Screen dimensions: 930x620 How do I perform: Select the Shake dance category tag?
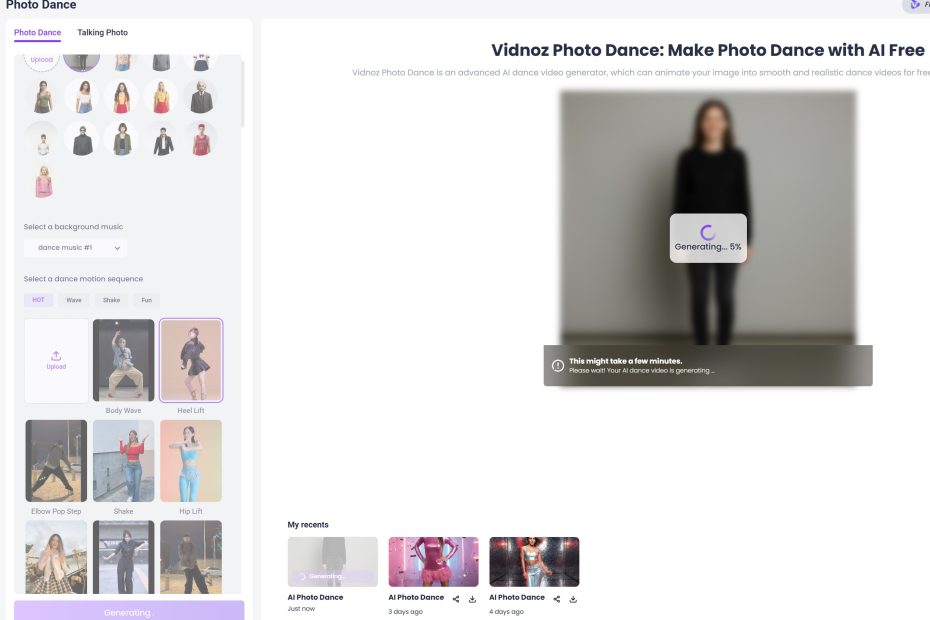(x=112, y=300)
